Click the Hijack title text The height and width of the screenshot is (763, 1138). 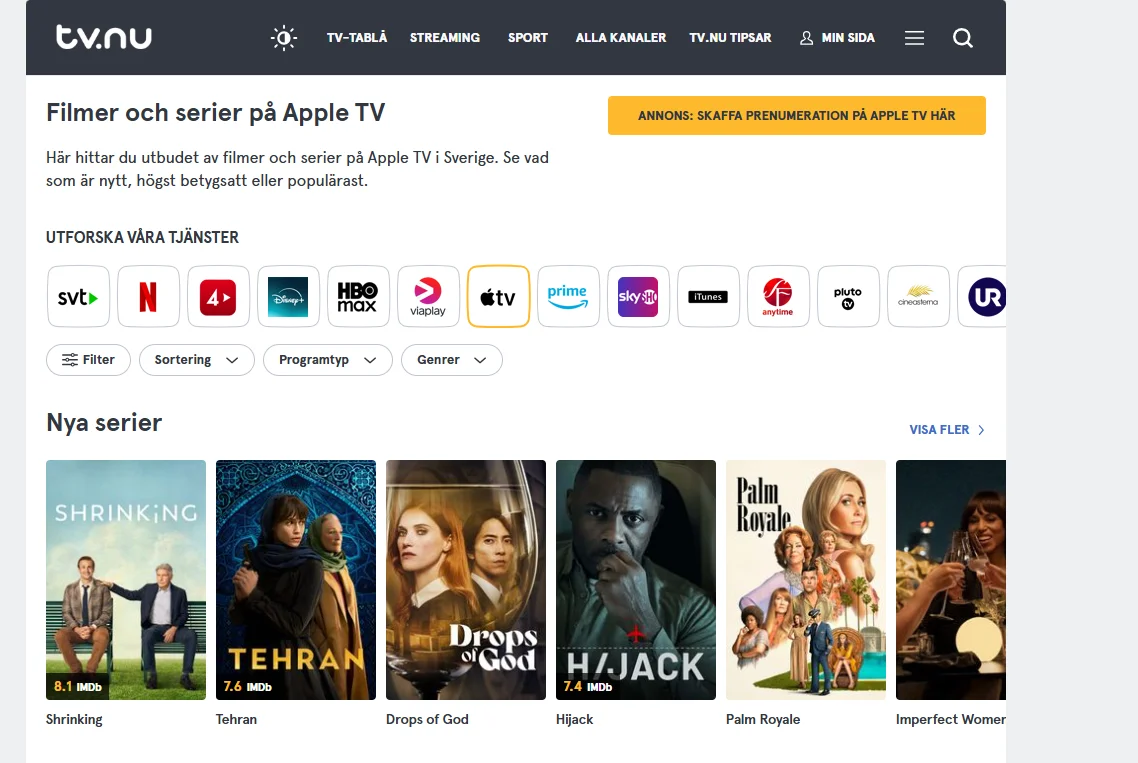575,719
